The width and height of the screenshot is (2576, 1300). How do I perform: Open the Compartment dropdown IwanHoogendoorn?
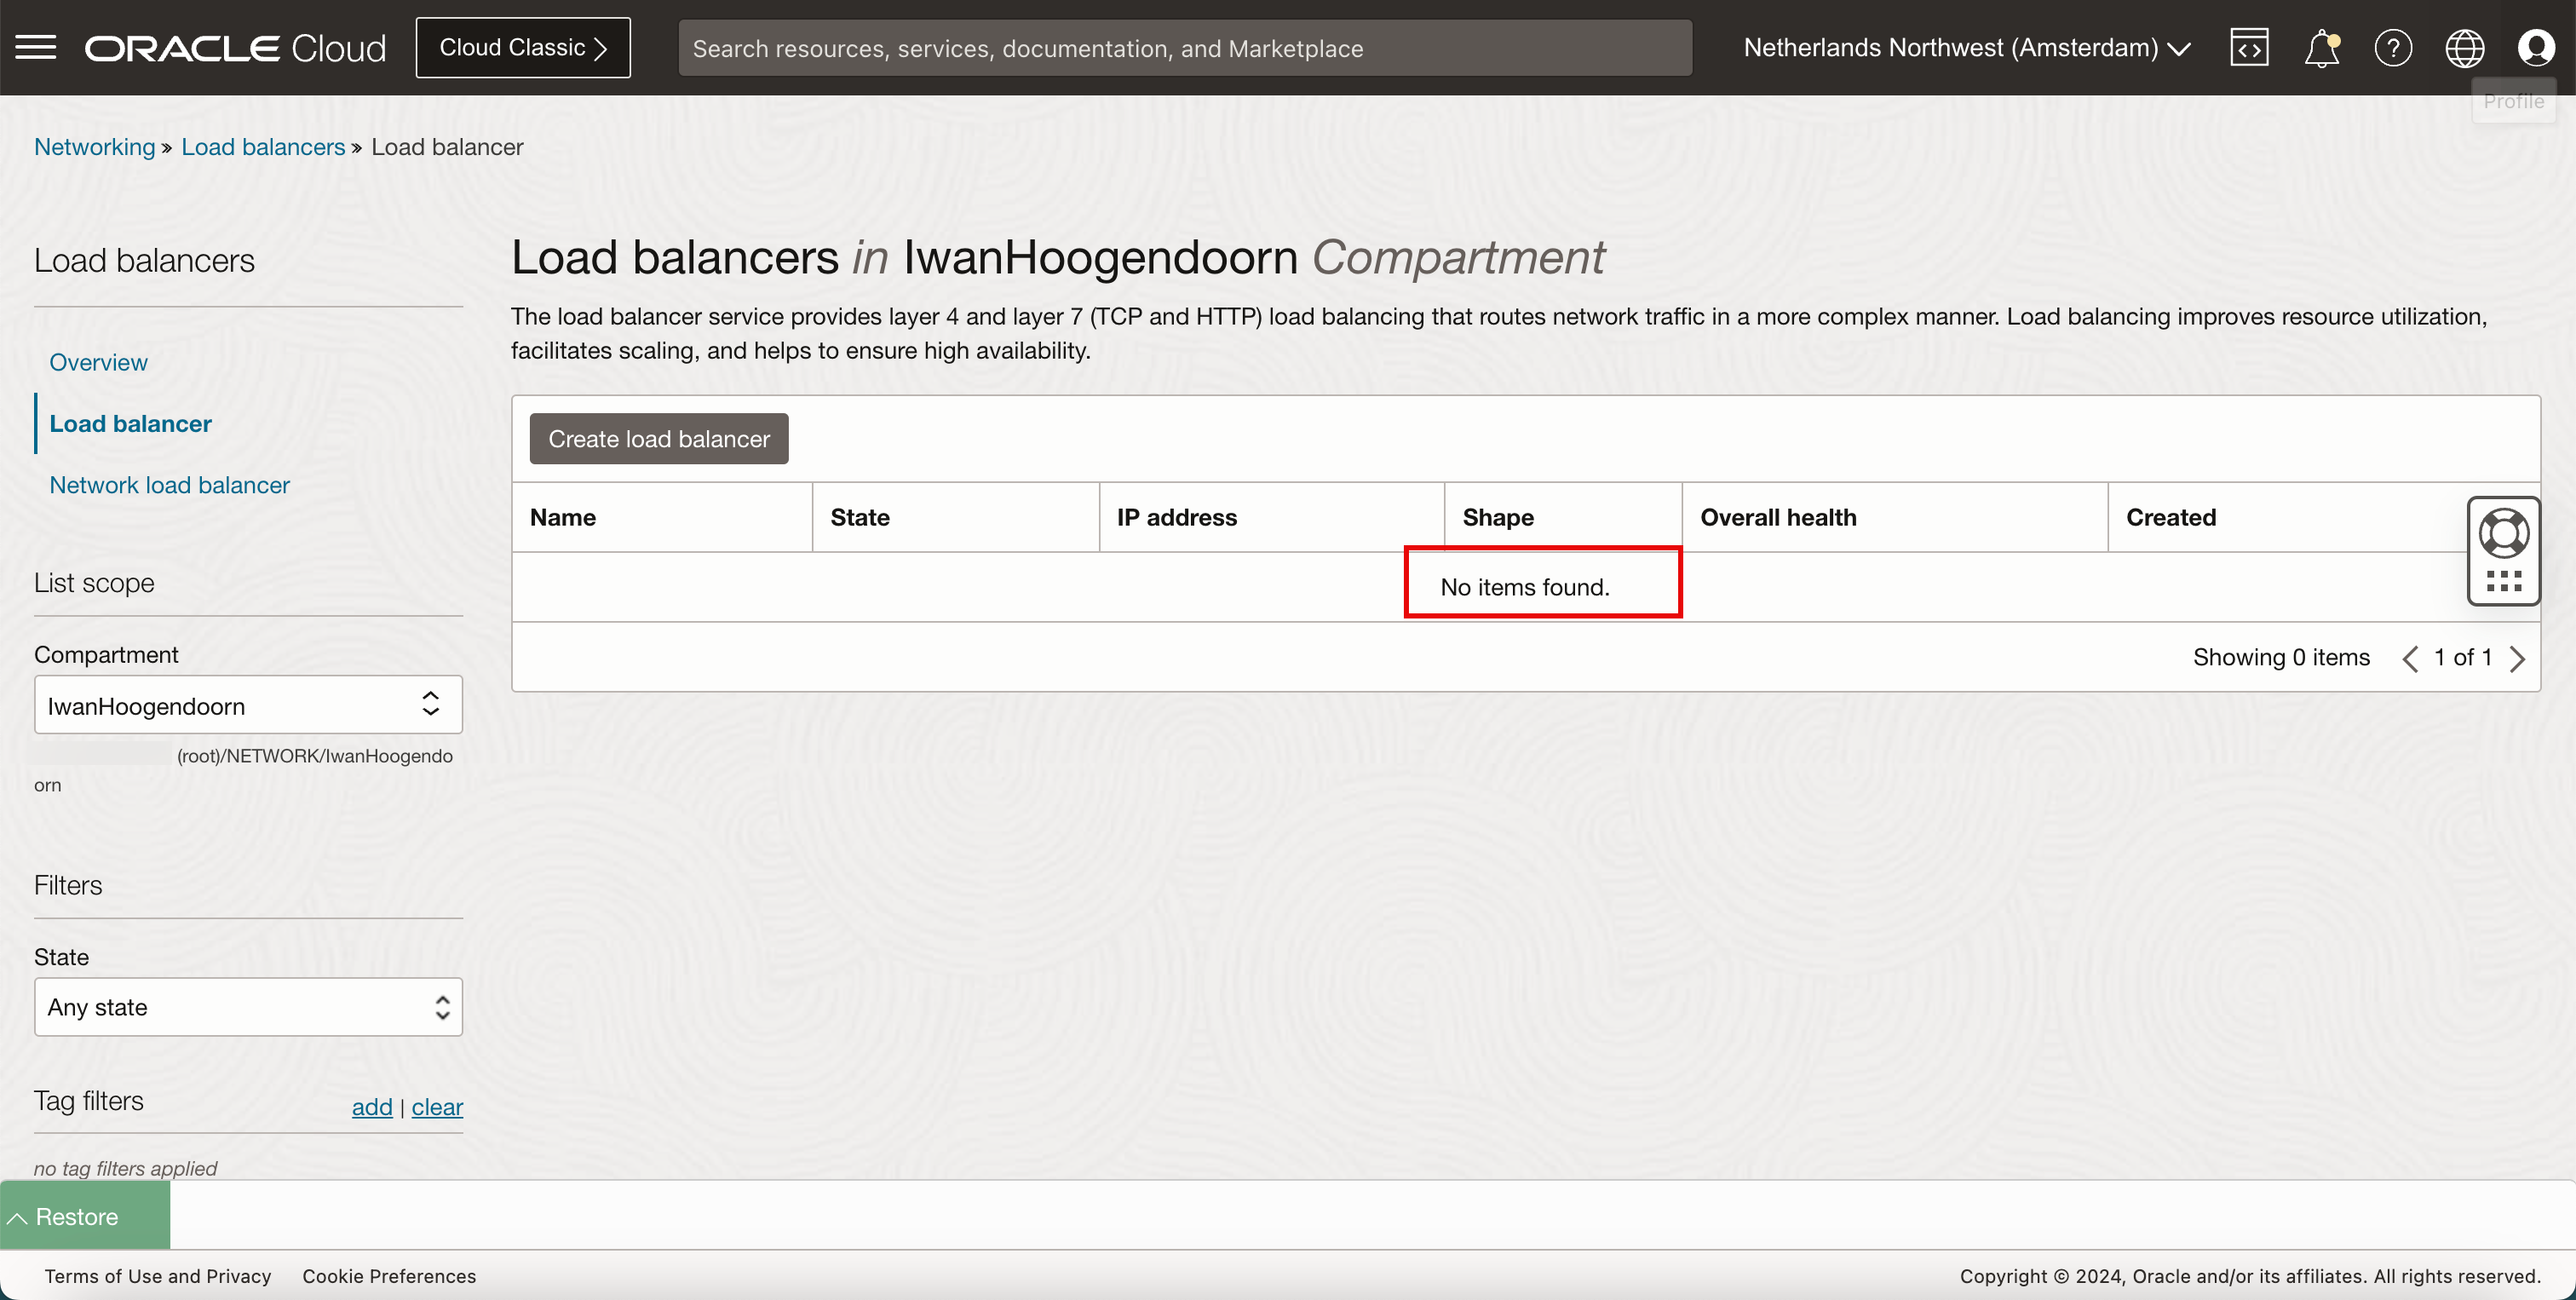pyautogui.click(x=248, y=705)
